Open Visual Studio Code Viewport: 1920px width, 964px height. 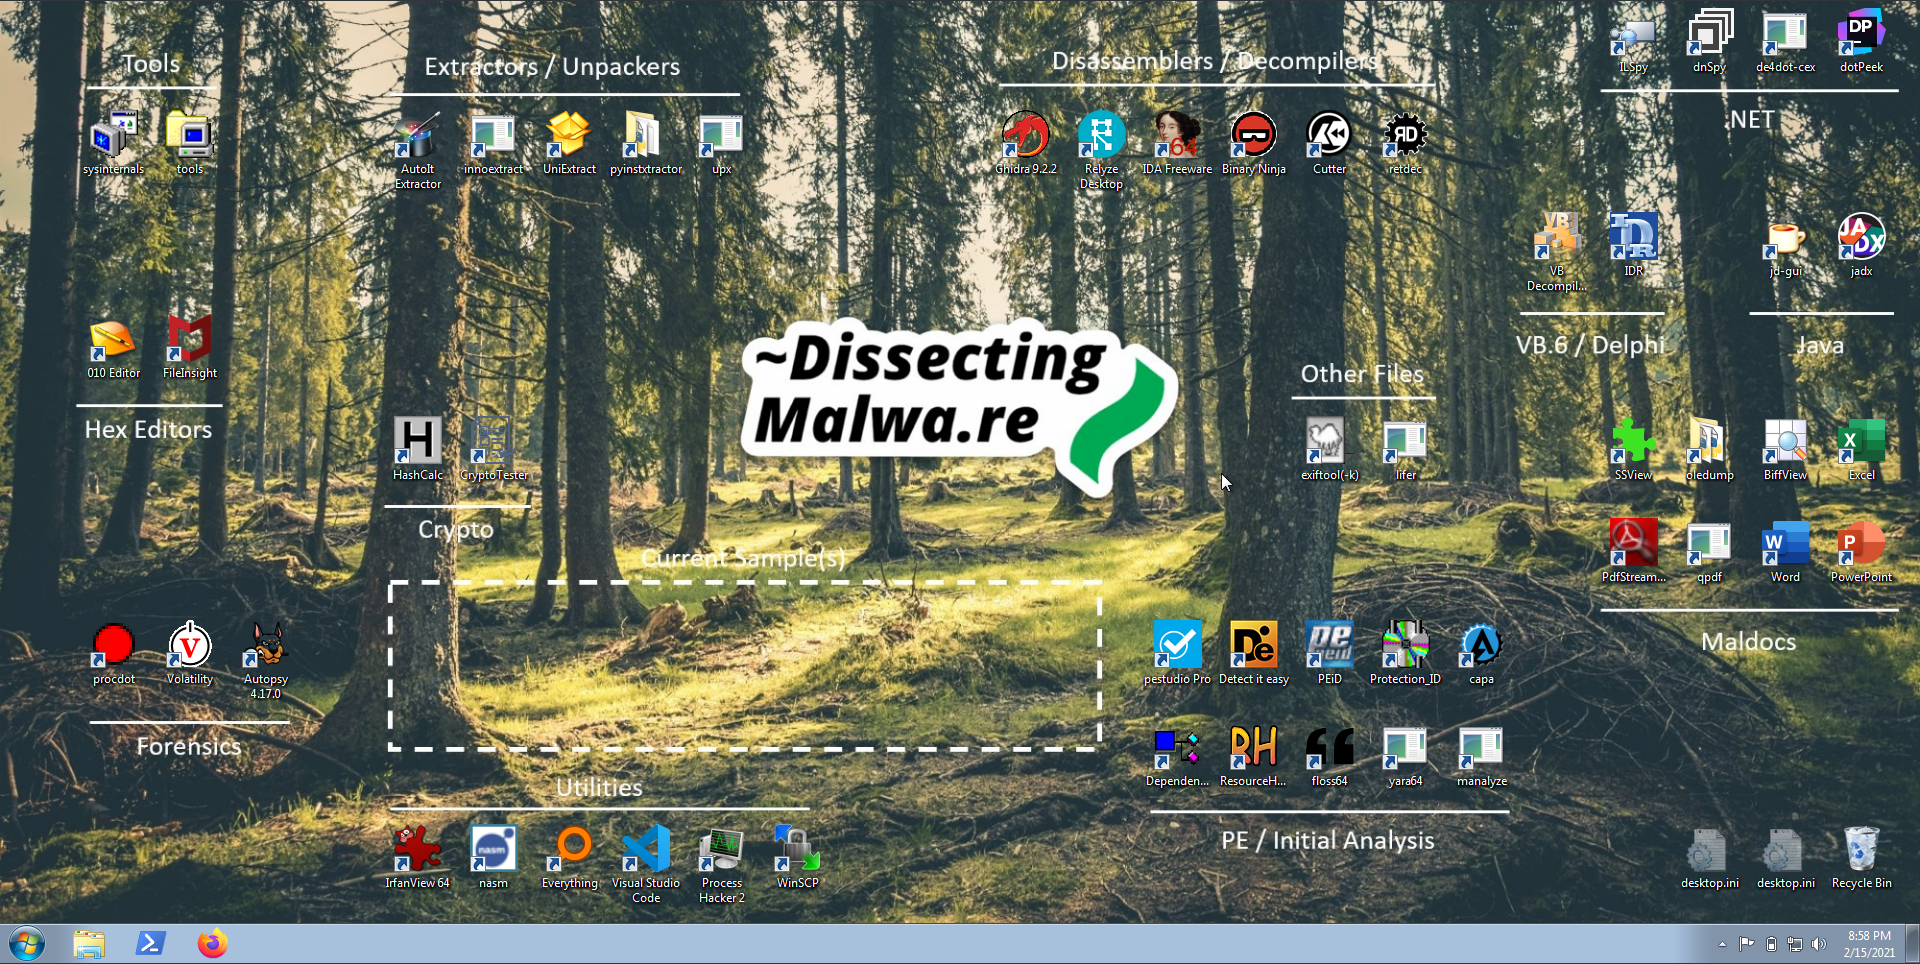645,864
